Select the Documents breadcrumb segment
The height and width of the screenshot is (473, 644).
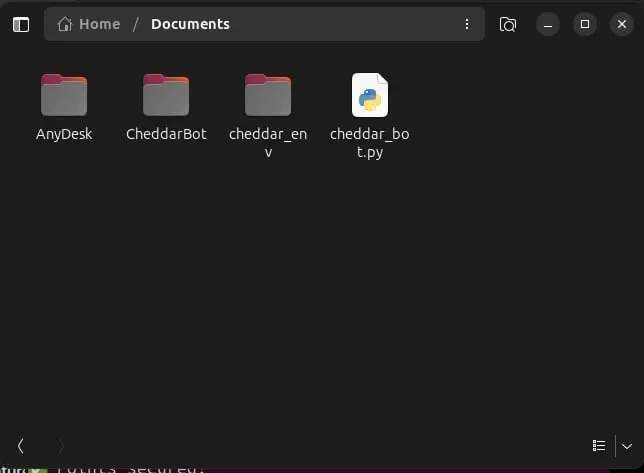[x=190, y=24]
